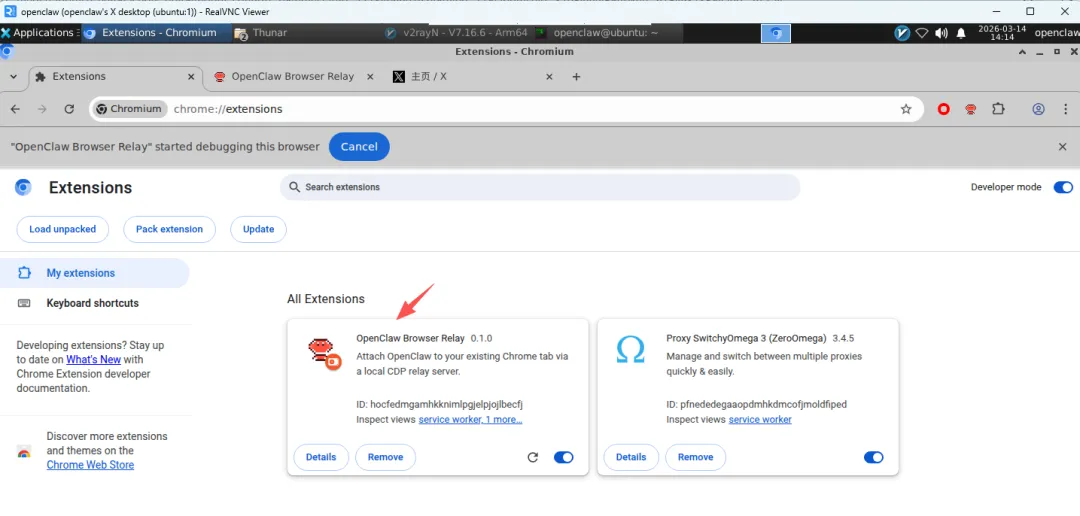Click the Proxy SwitchyOmega omega icon
Viewport: 1080px width, 516px height.
[x=630, y=350]
